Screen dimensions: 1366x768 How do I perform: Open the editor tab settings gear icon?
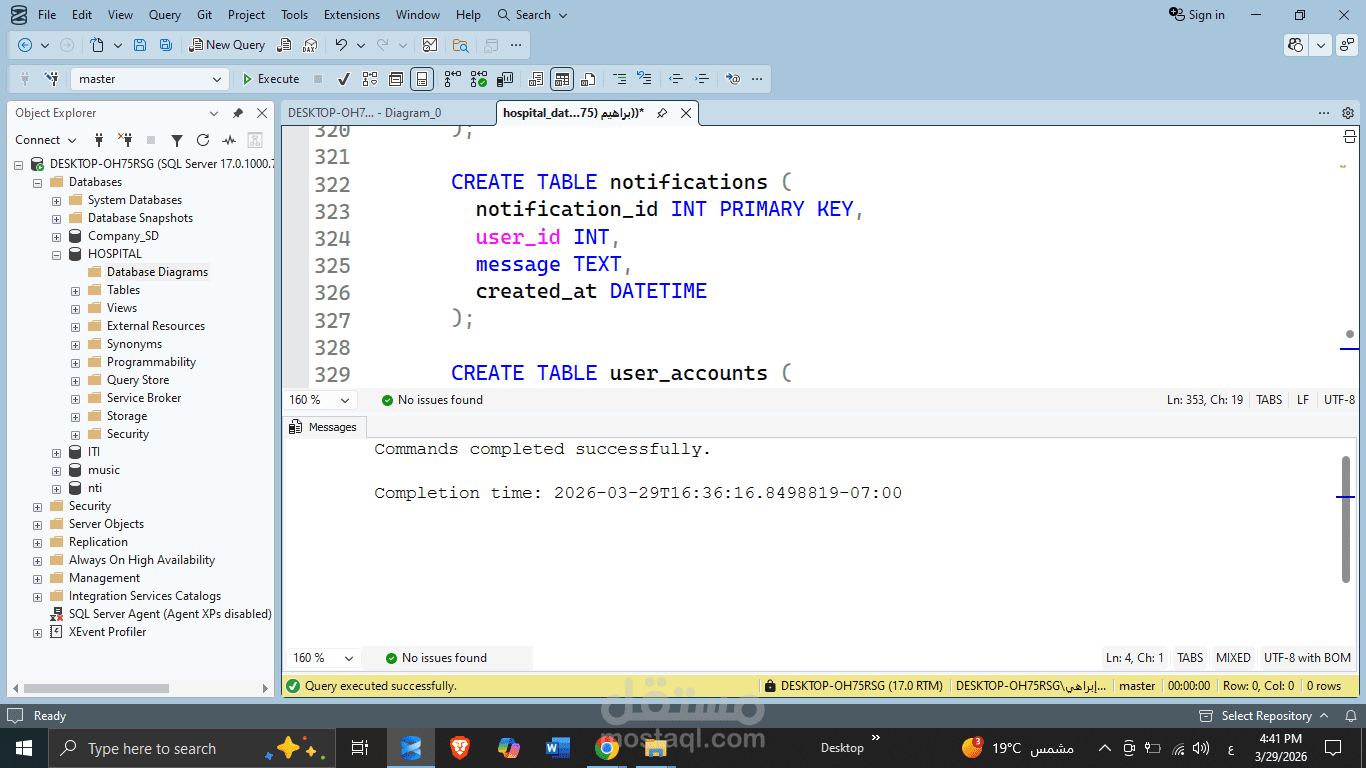coord(1348,113)
